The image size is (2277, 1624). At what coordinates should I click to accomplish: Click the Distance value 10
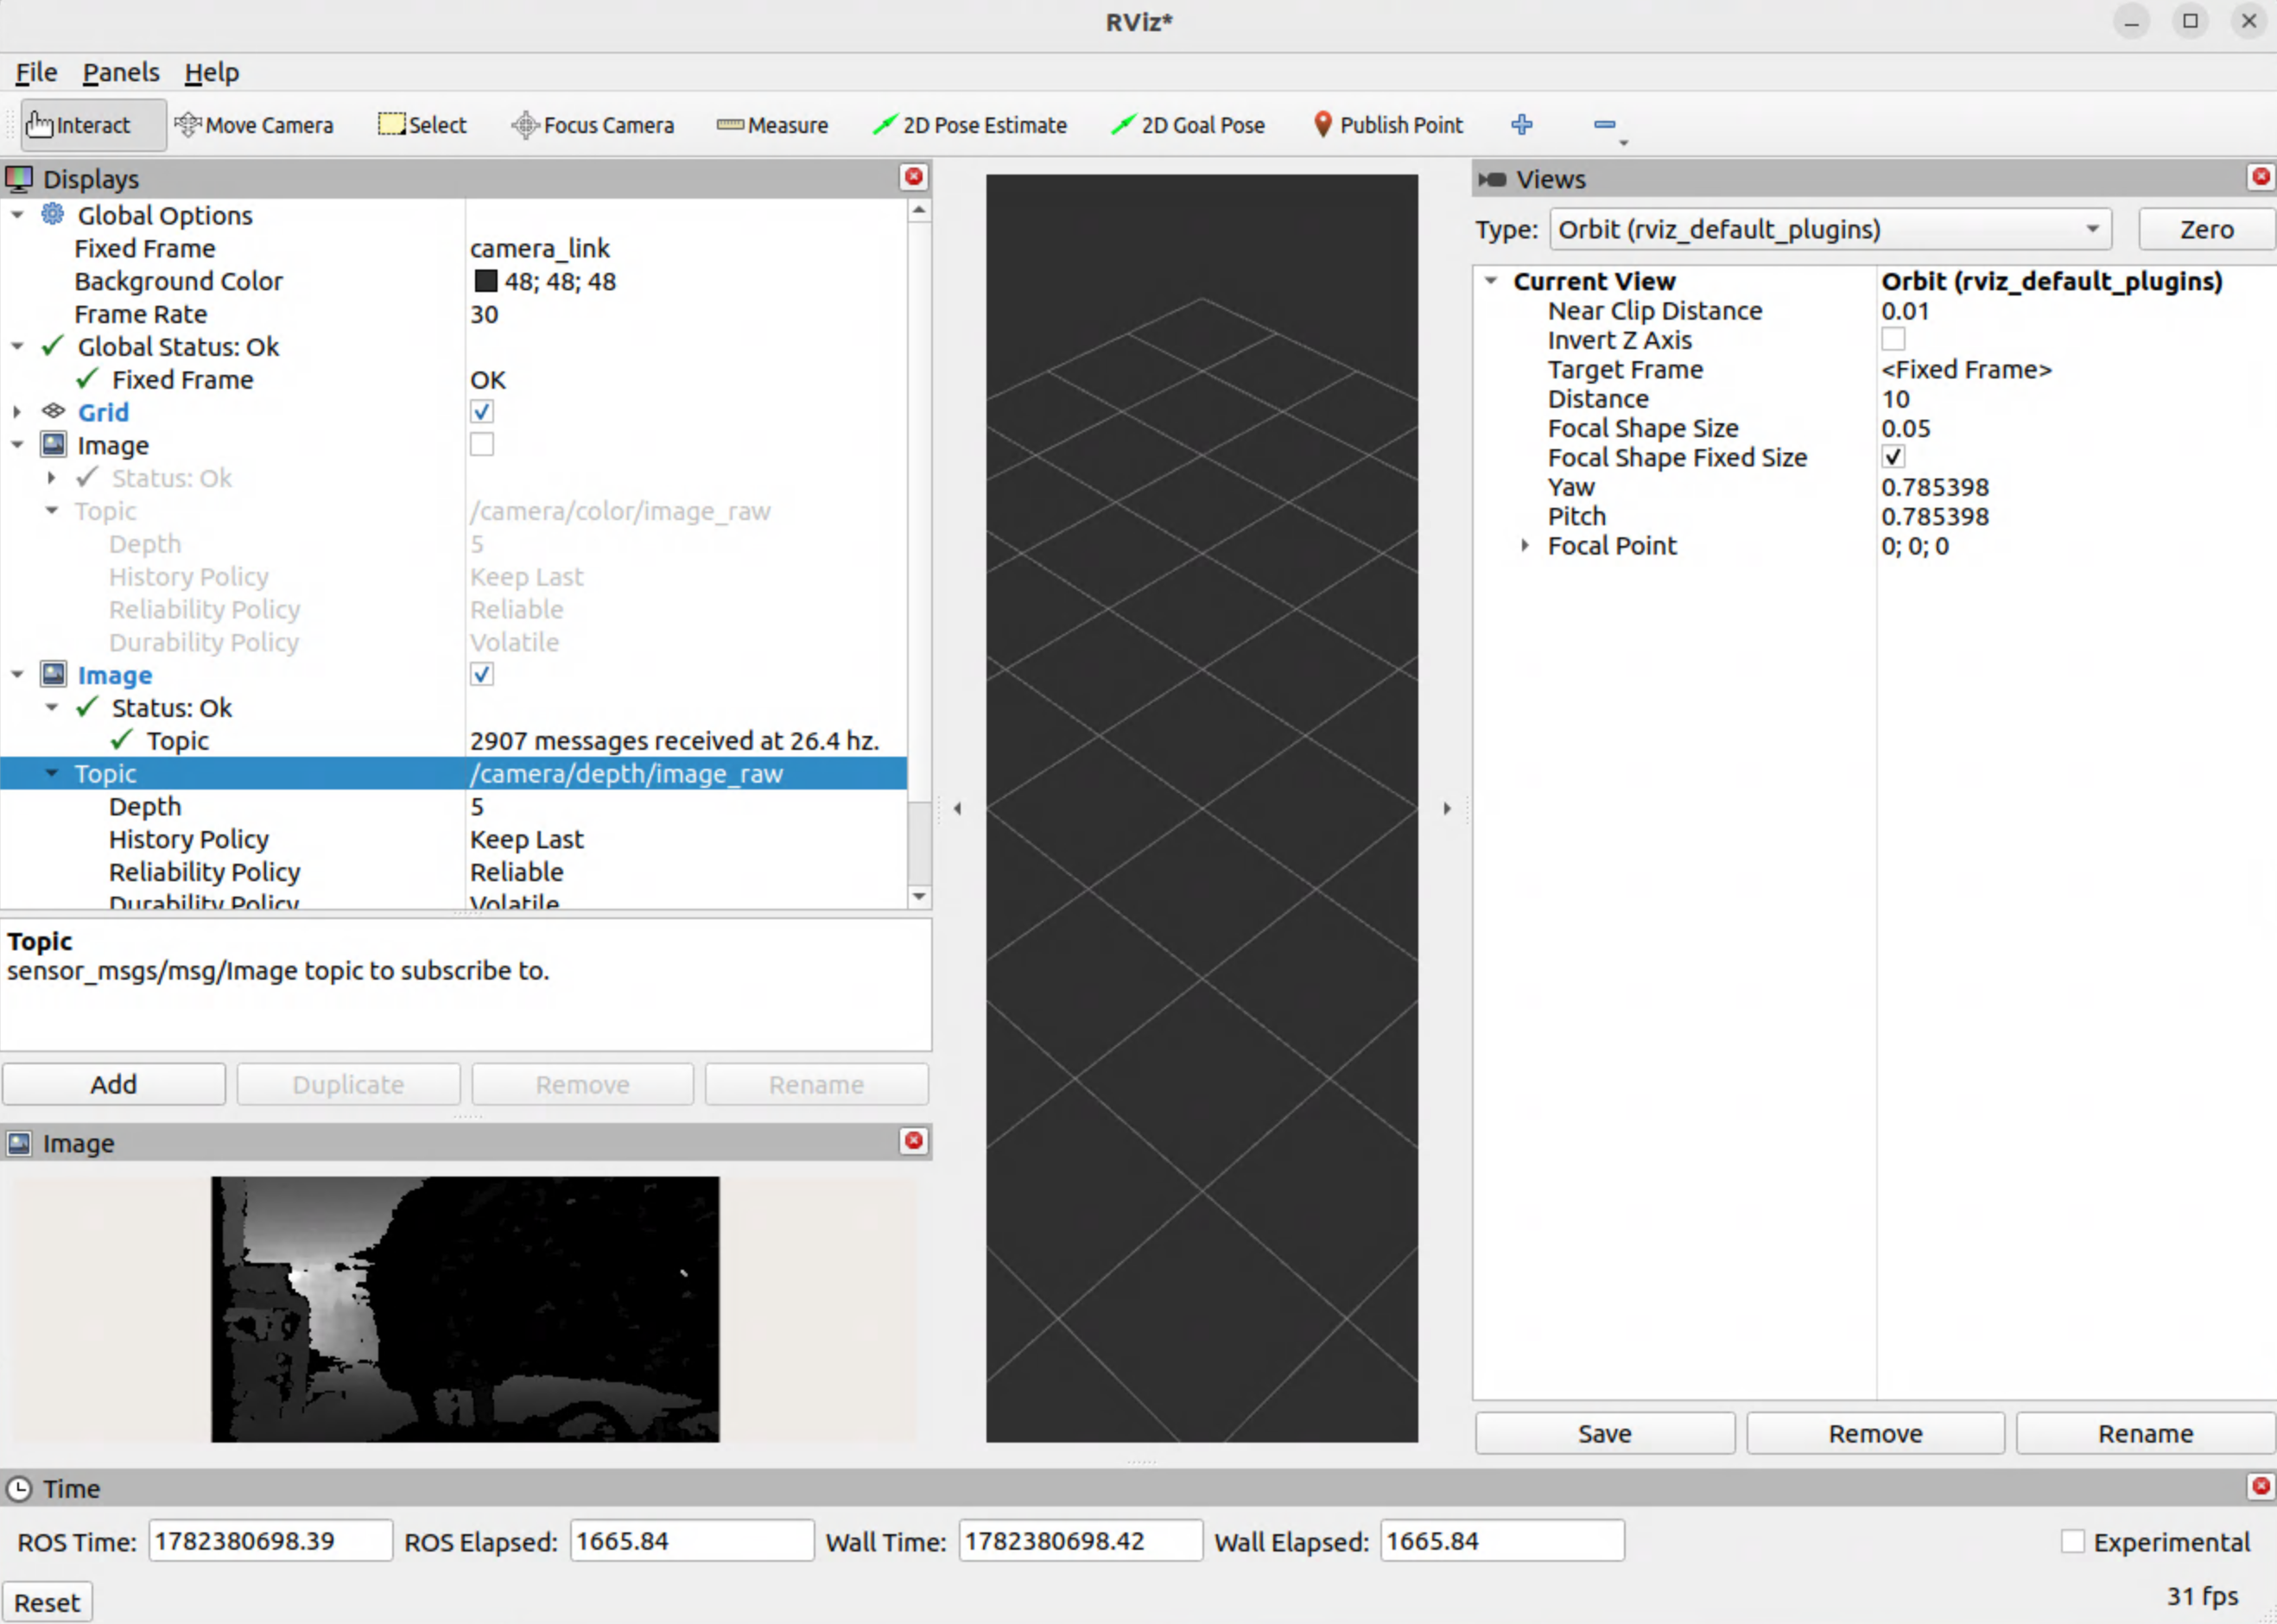(1895, 399)
